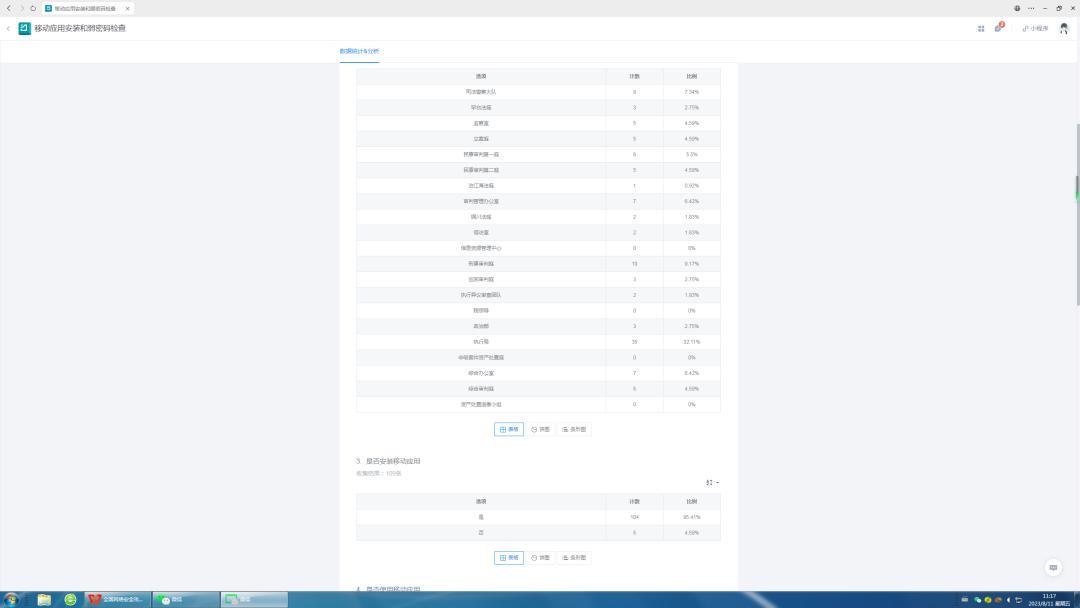Close the 移动应用安装和绑密码检查 browser tab

[127, 8]
